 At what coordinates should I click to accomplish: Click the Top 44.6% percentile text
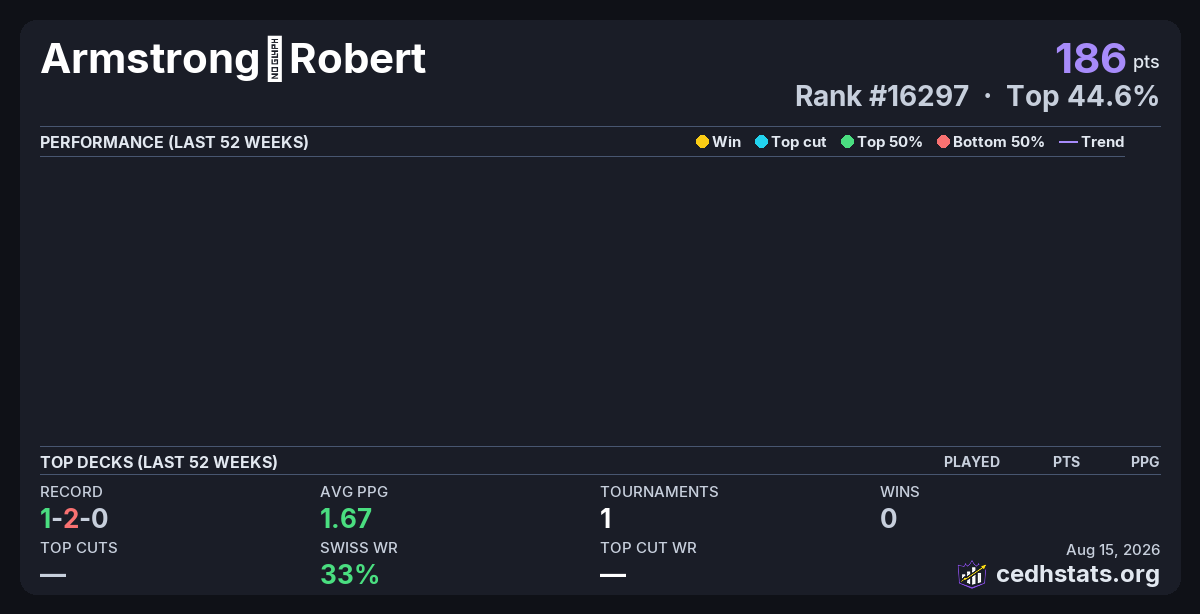pos(1083,96)
